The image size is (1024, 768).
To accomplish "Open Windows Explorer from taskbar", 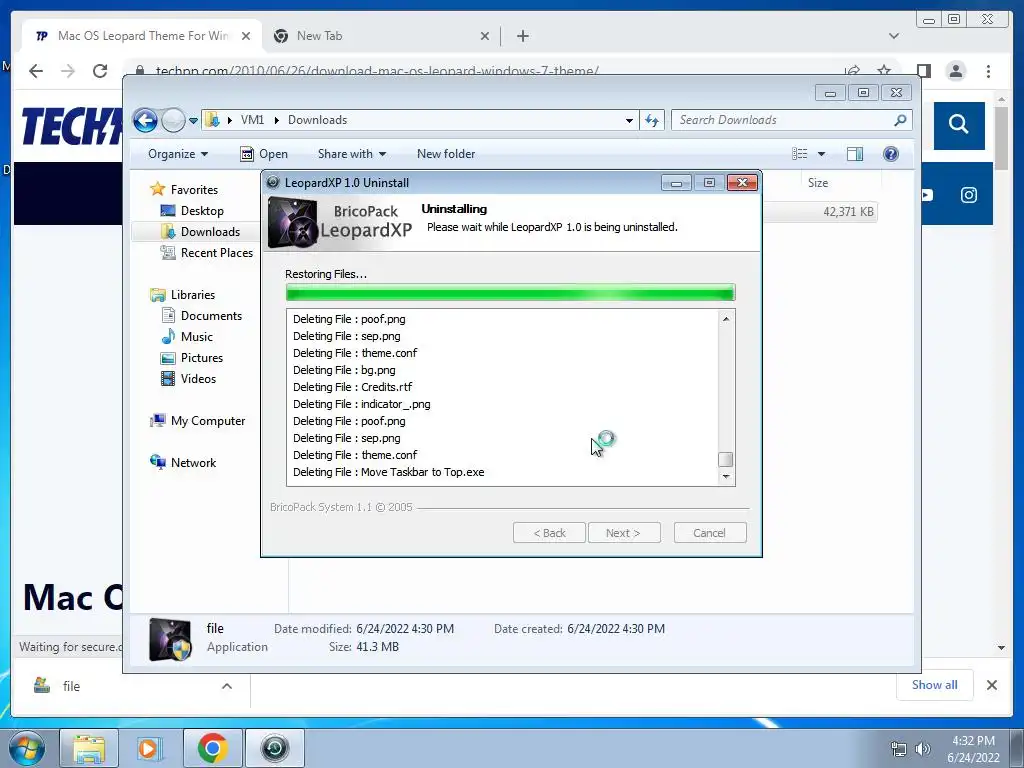I will (x=89, y=749).
